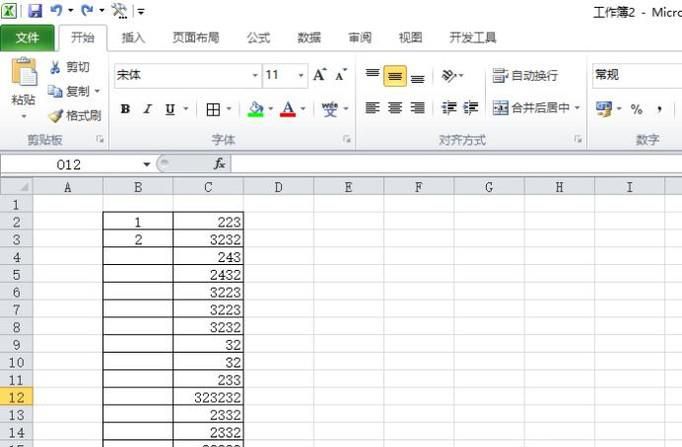Open the Borders dropdown arrow
The height and width of the screenshot is (447, 682).
[229, 109]
